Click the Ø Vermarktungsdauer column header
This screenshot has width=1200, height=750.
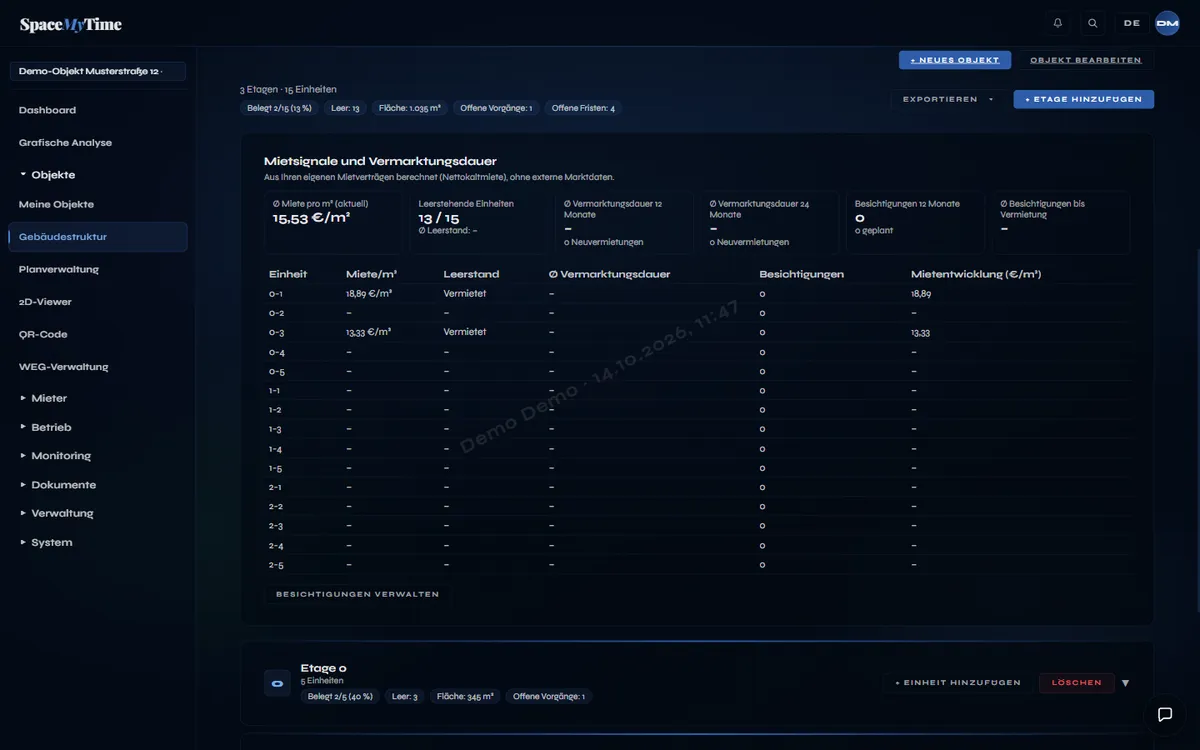tap(609, 274)
